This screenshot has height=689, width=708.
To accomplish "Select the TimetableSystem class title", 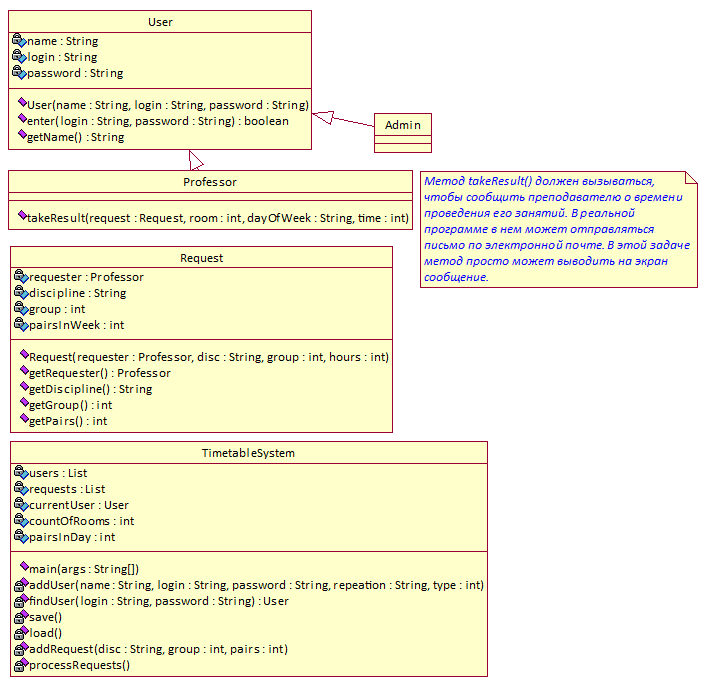I will click(248, 453).
